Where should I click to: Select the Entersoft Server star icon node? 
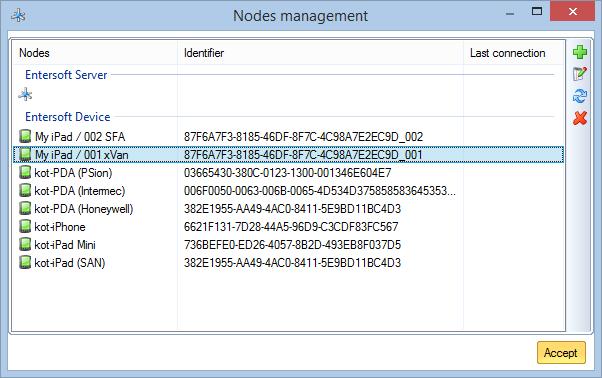(25, 94)
